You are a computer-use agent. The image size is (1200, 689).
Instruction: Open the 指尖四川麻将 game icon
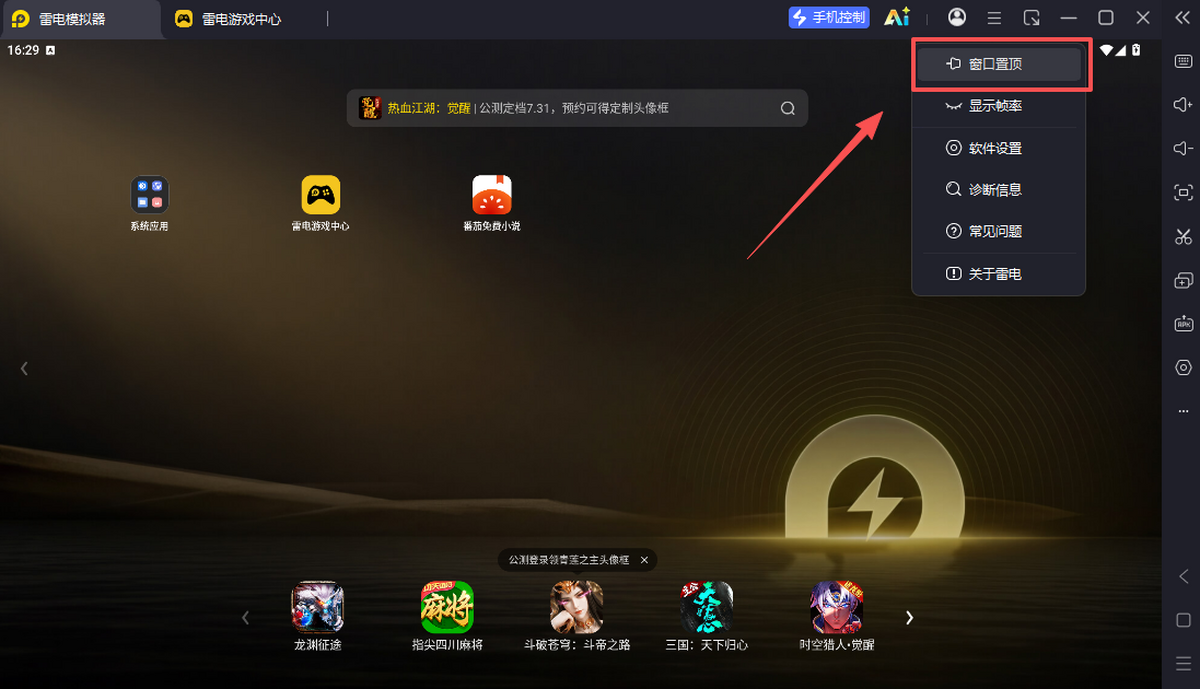[x=447, y=608]
